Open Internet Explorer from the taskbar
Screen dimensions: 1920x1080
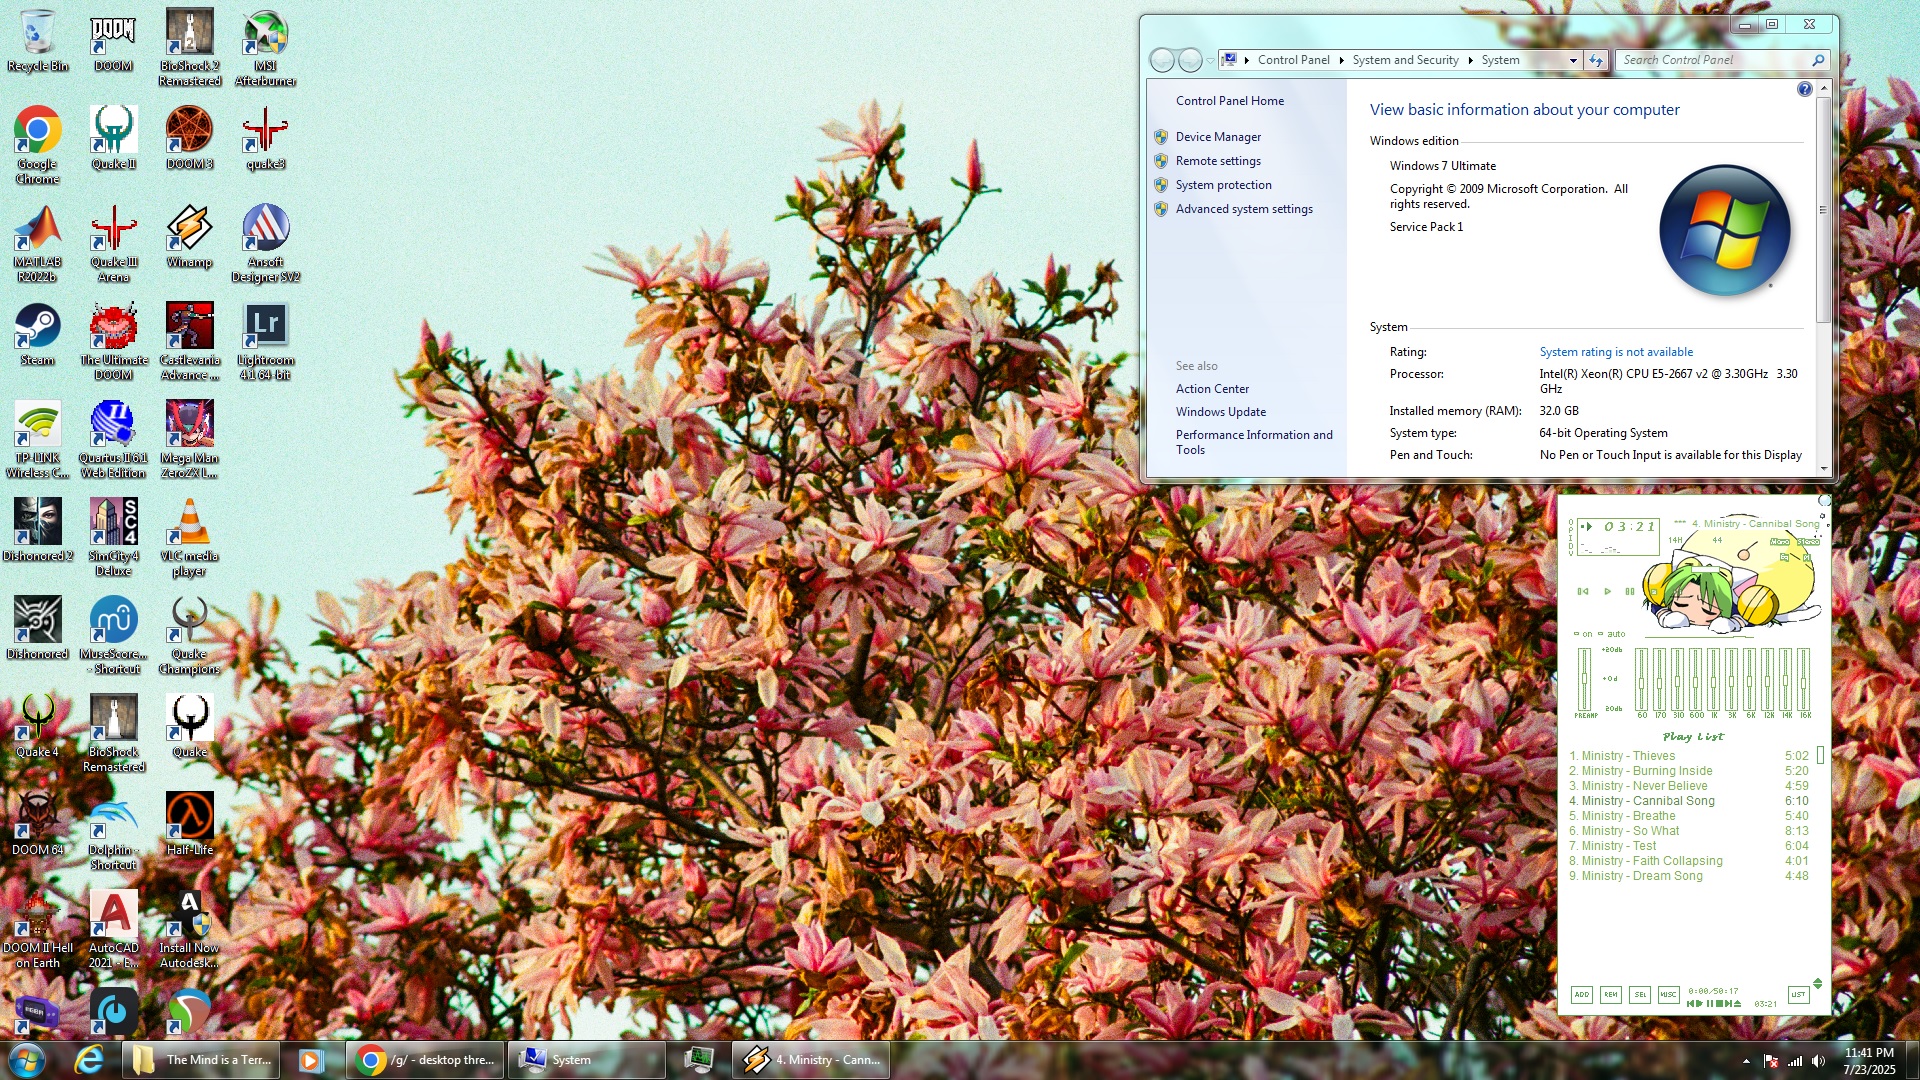pos(90,1059)
